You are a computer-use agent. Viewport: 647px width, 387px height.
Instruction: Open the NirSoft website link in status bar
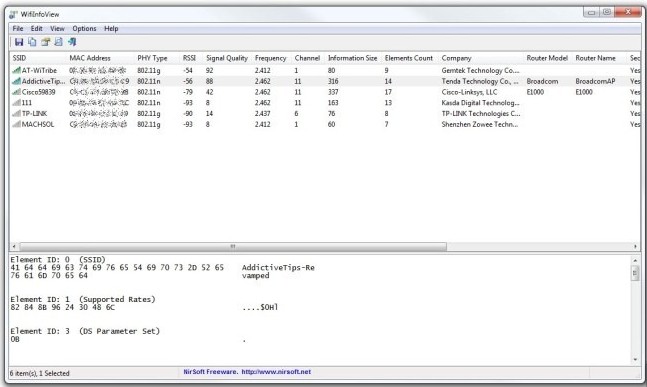click(276, 372)
